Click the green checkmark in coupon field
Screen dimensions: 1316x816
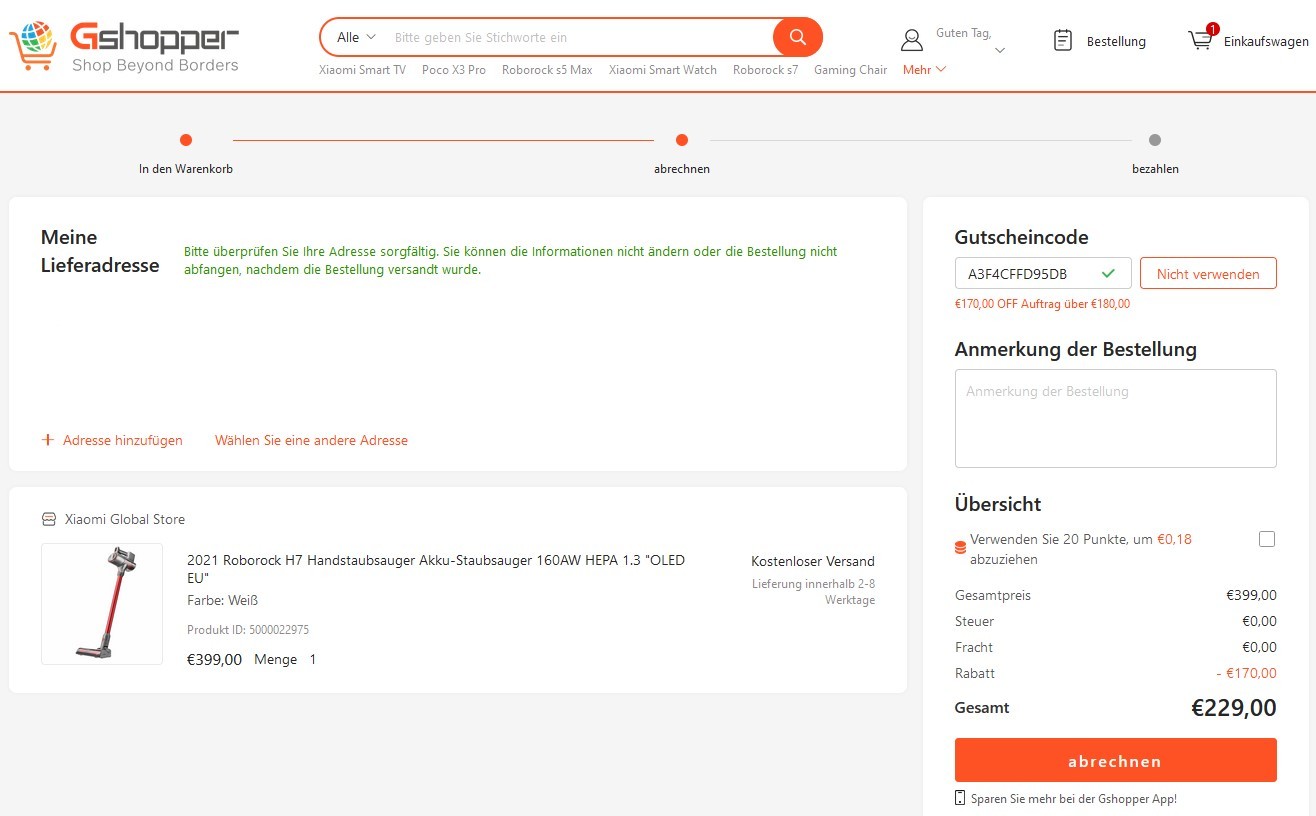click(x=1108, y=273)
